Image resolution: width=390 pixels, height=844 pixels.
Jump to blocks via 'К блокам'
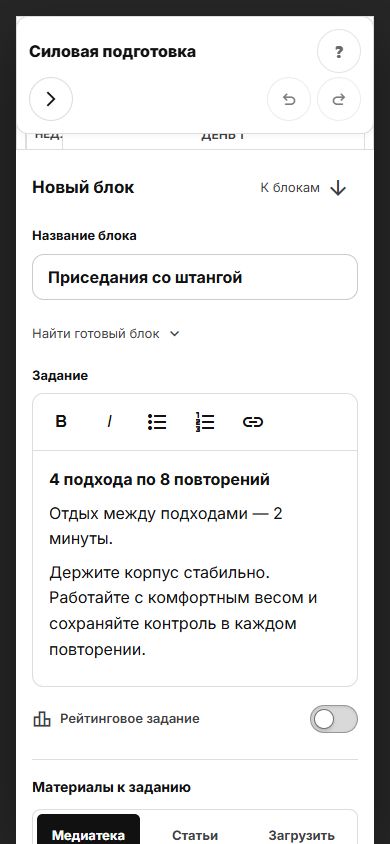point(290,188)
